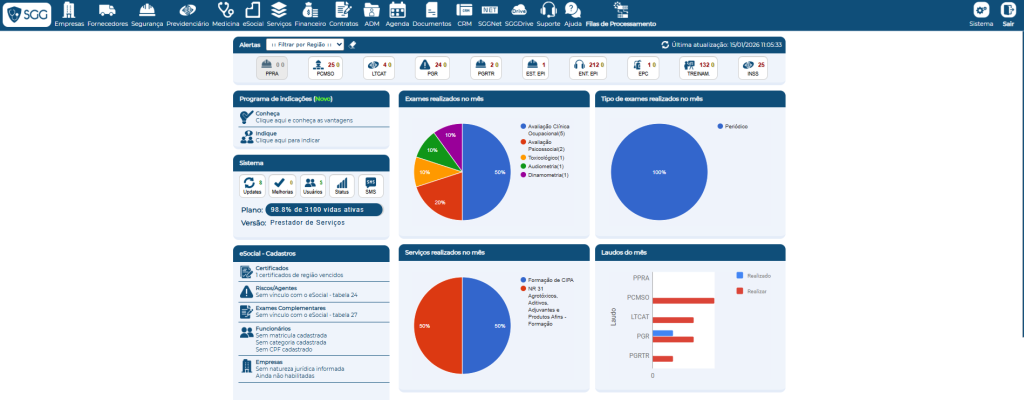Click the PCMSO alert button
This screenshot has height=400, width=1024.
tap(324, 68)
